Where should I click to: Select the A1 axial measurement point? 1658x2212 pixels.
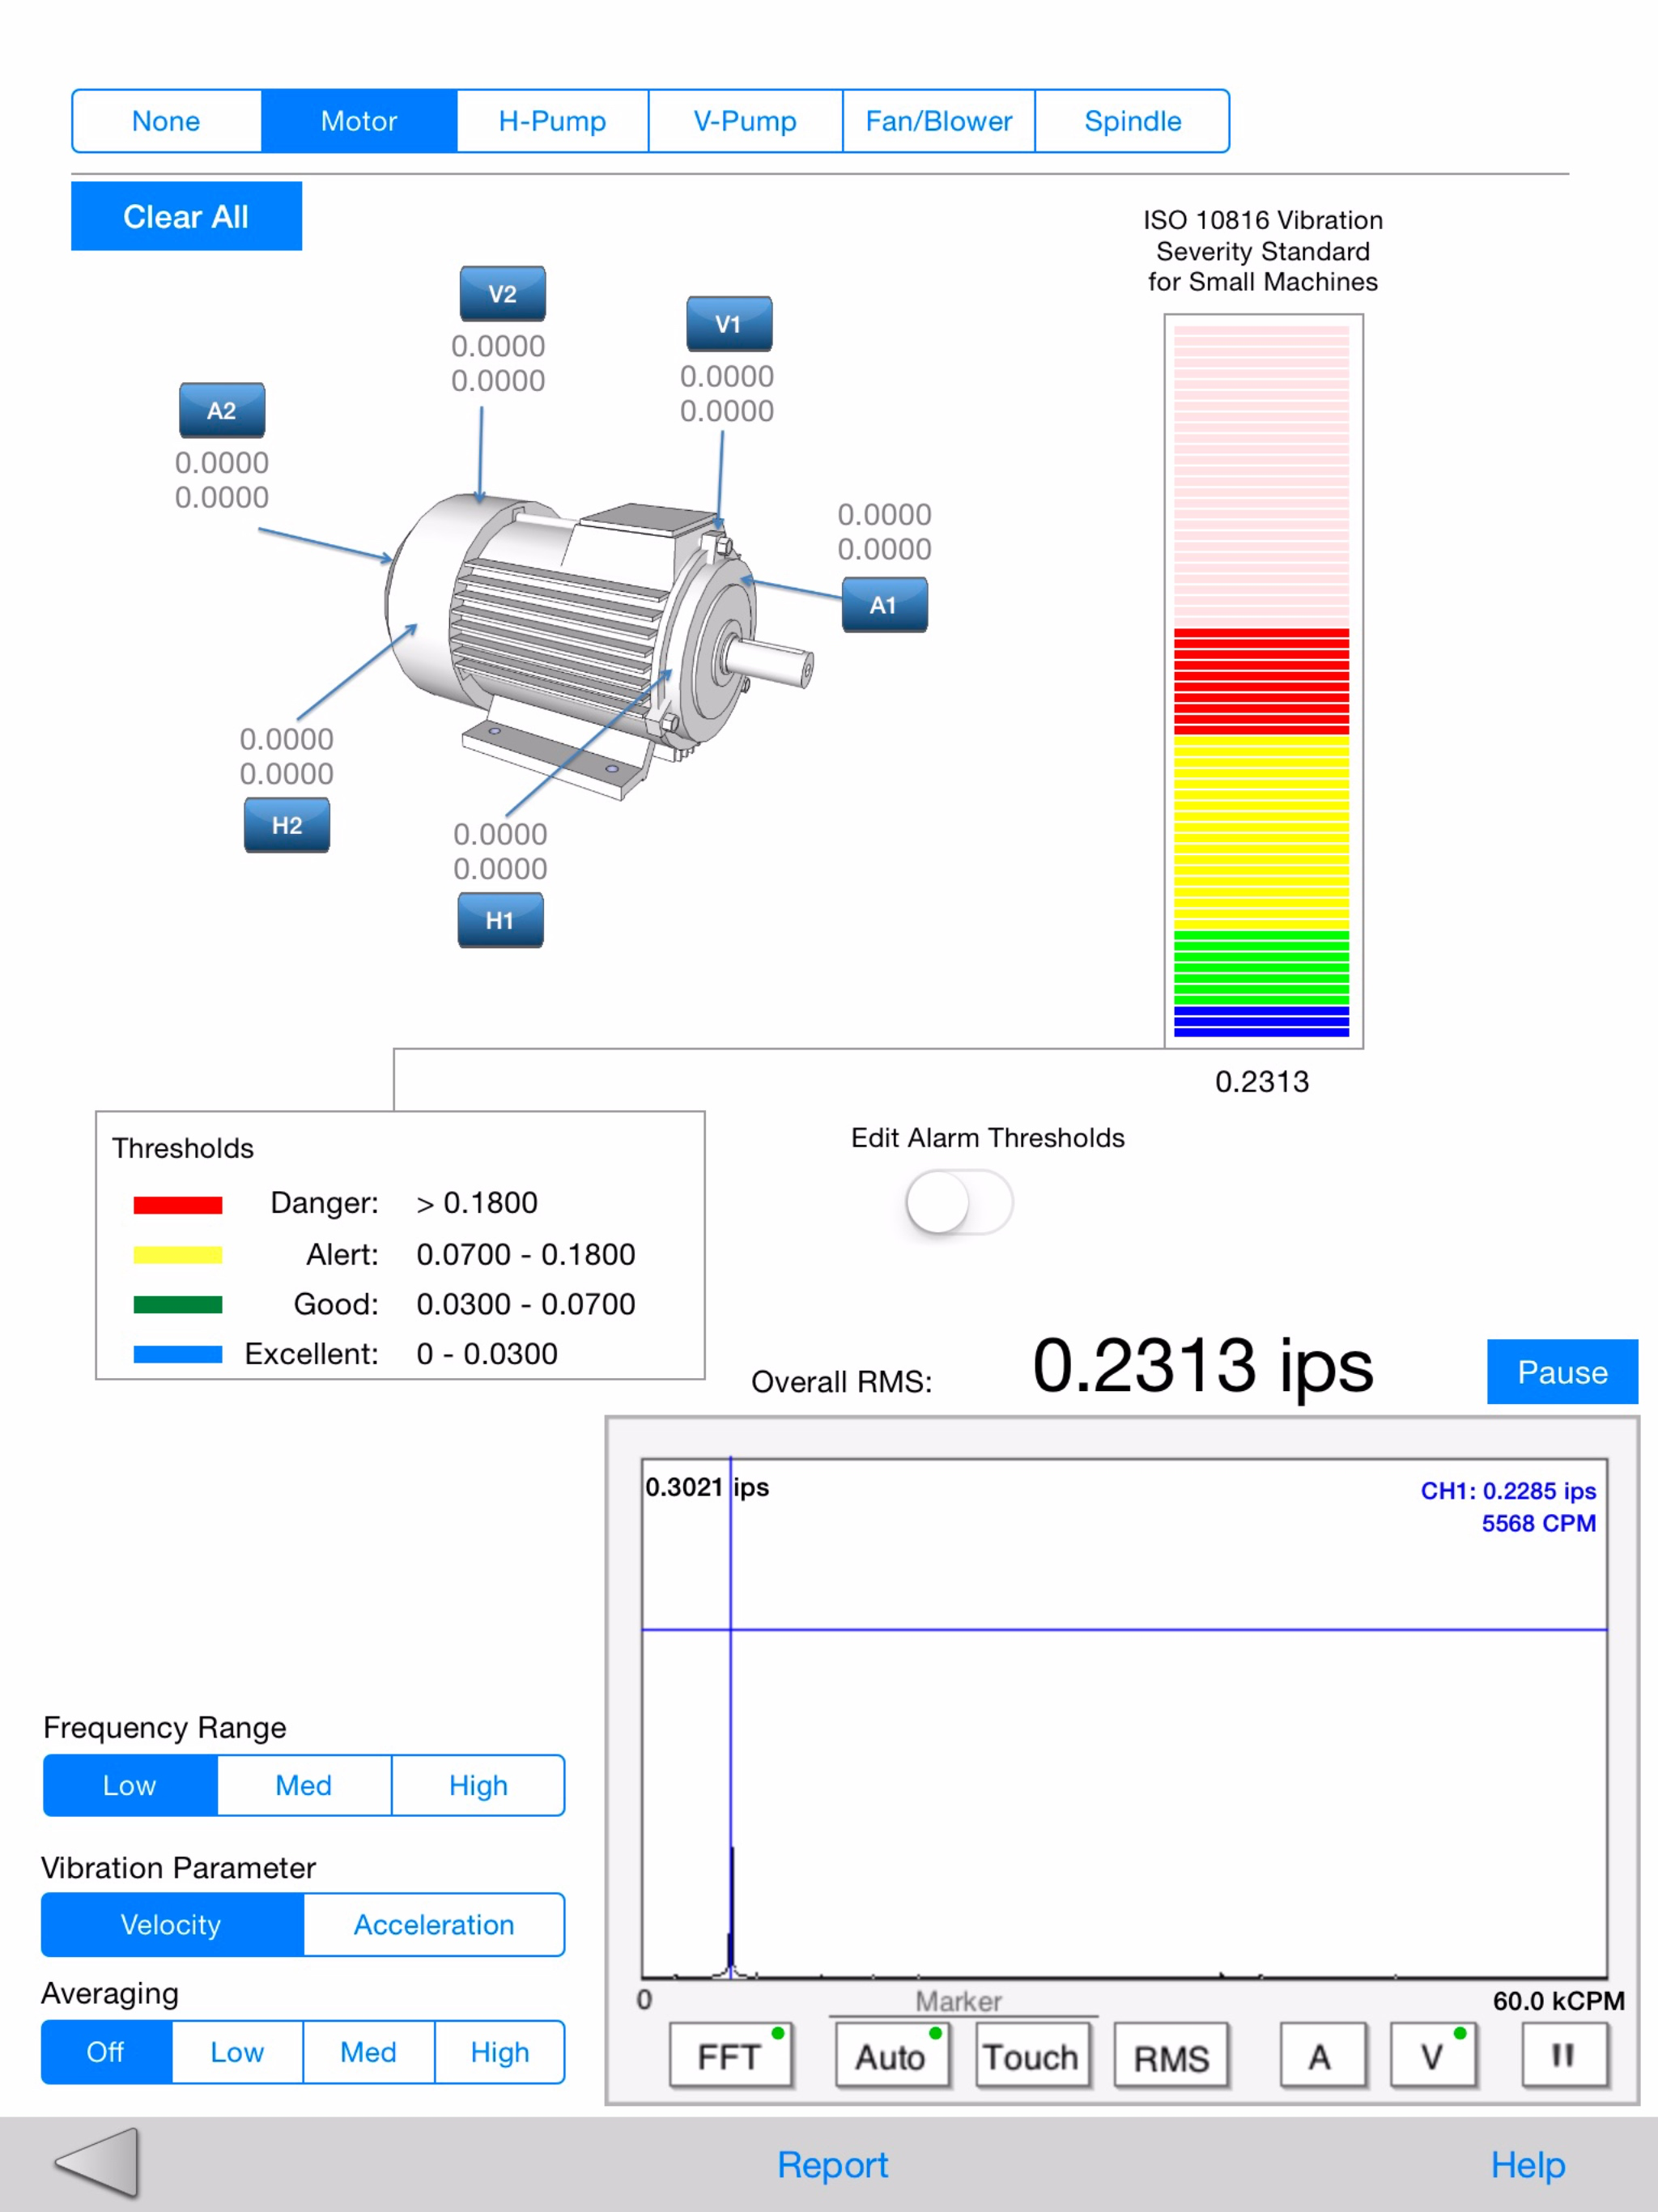pos(884,605)
